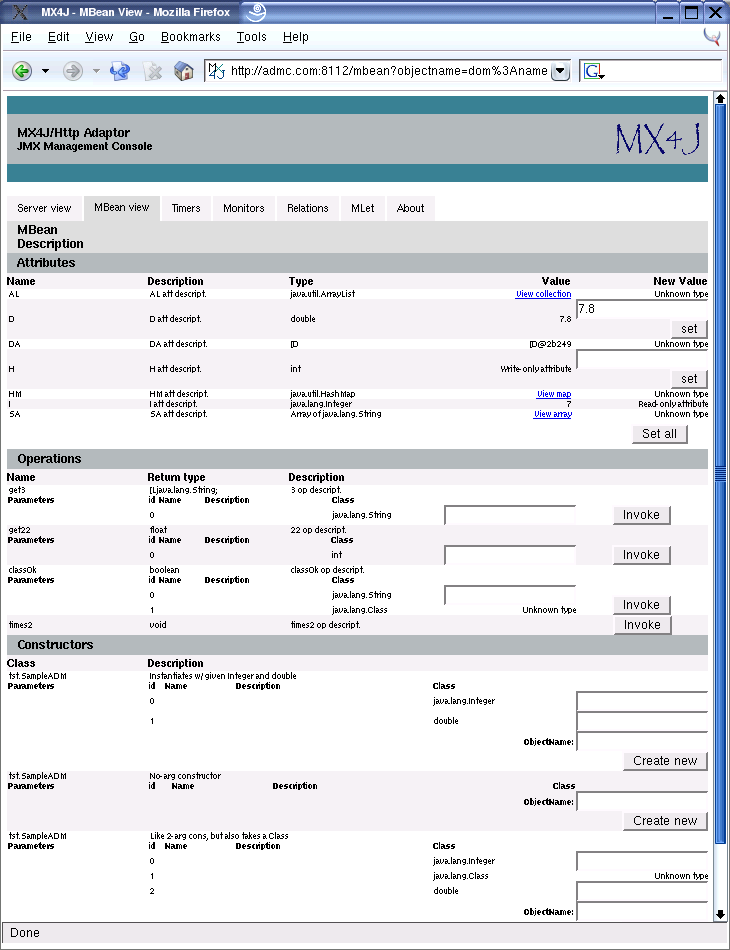This screenshot has height=950, width=730.
Task: Open the Edit menu
Action: tap(59, 37)
